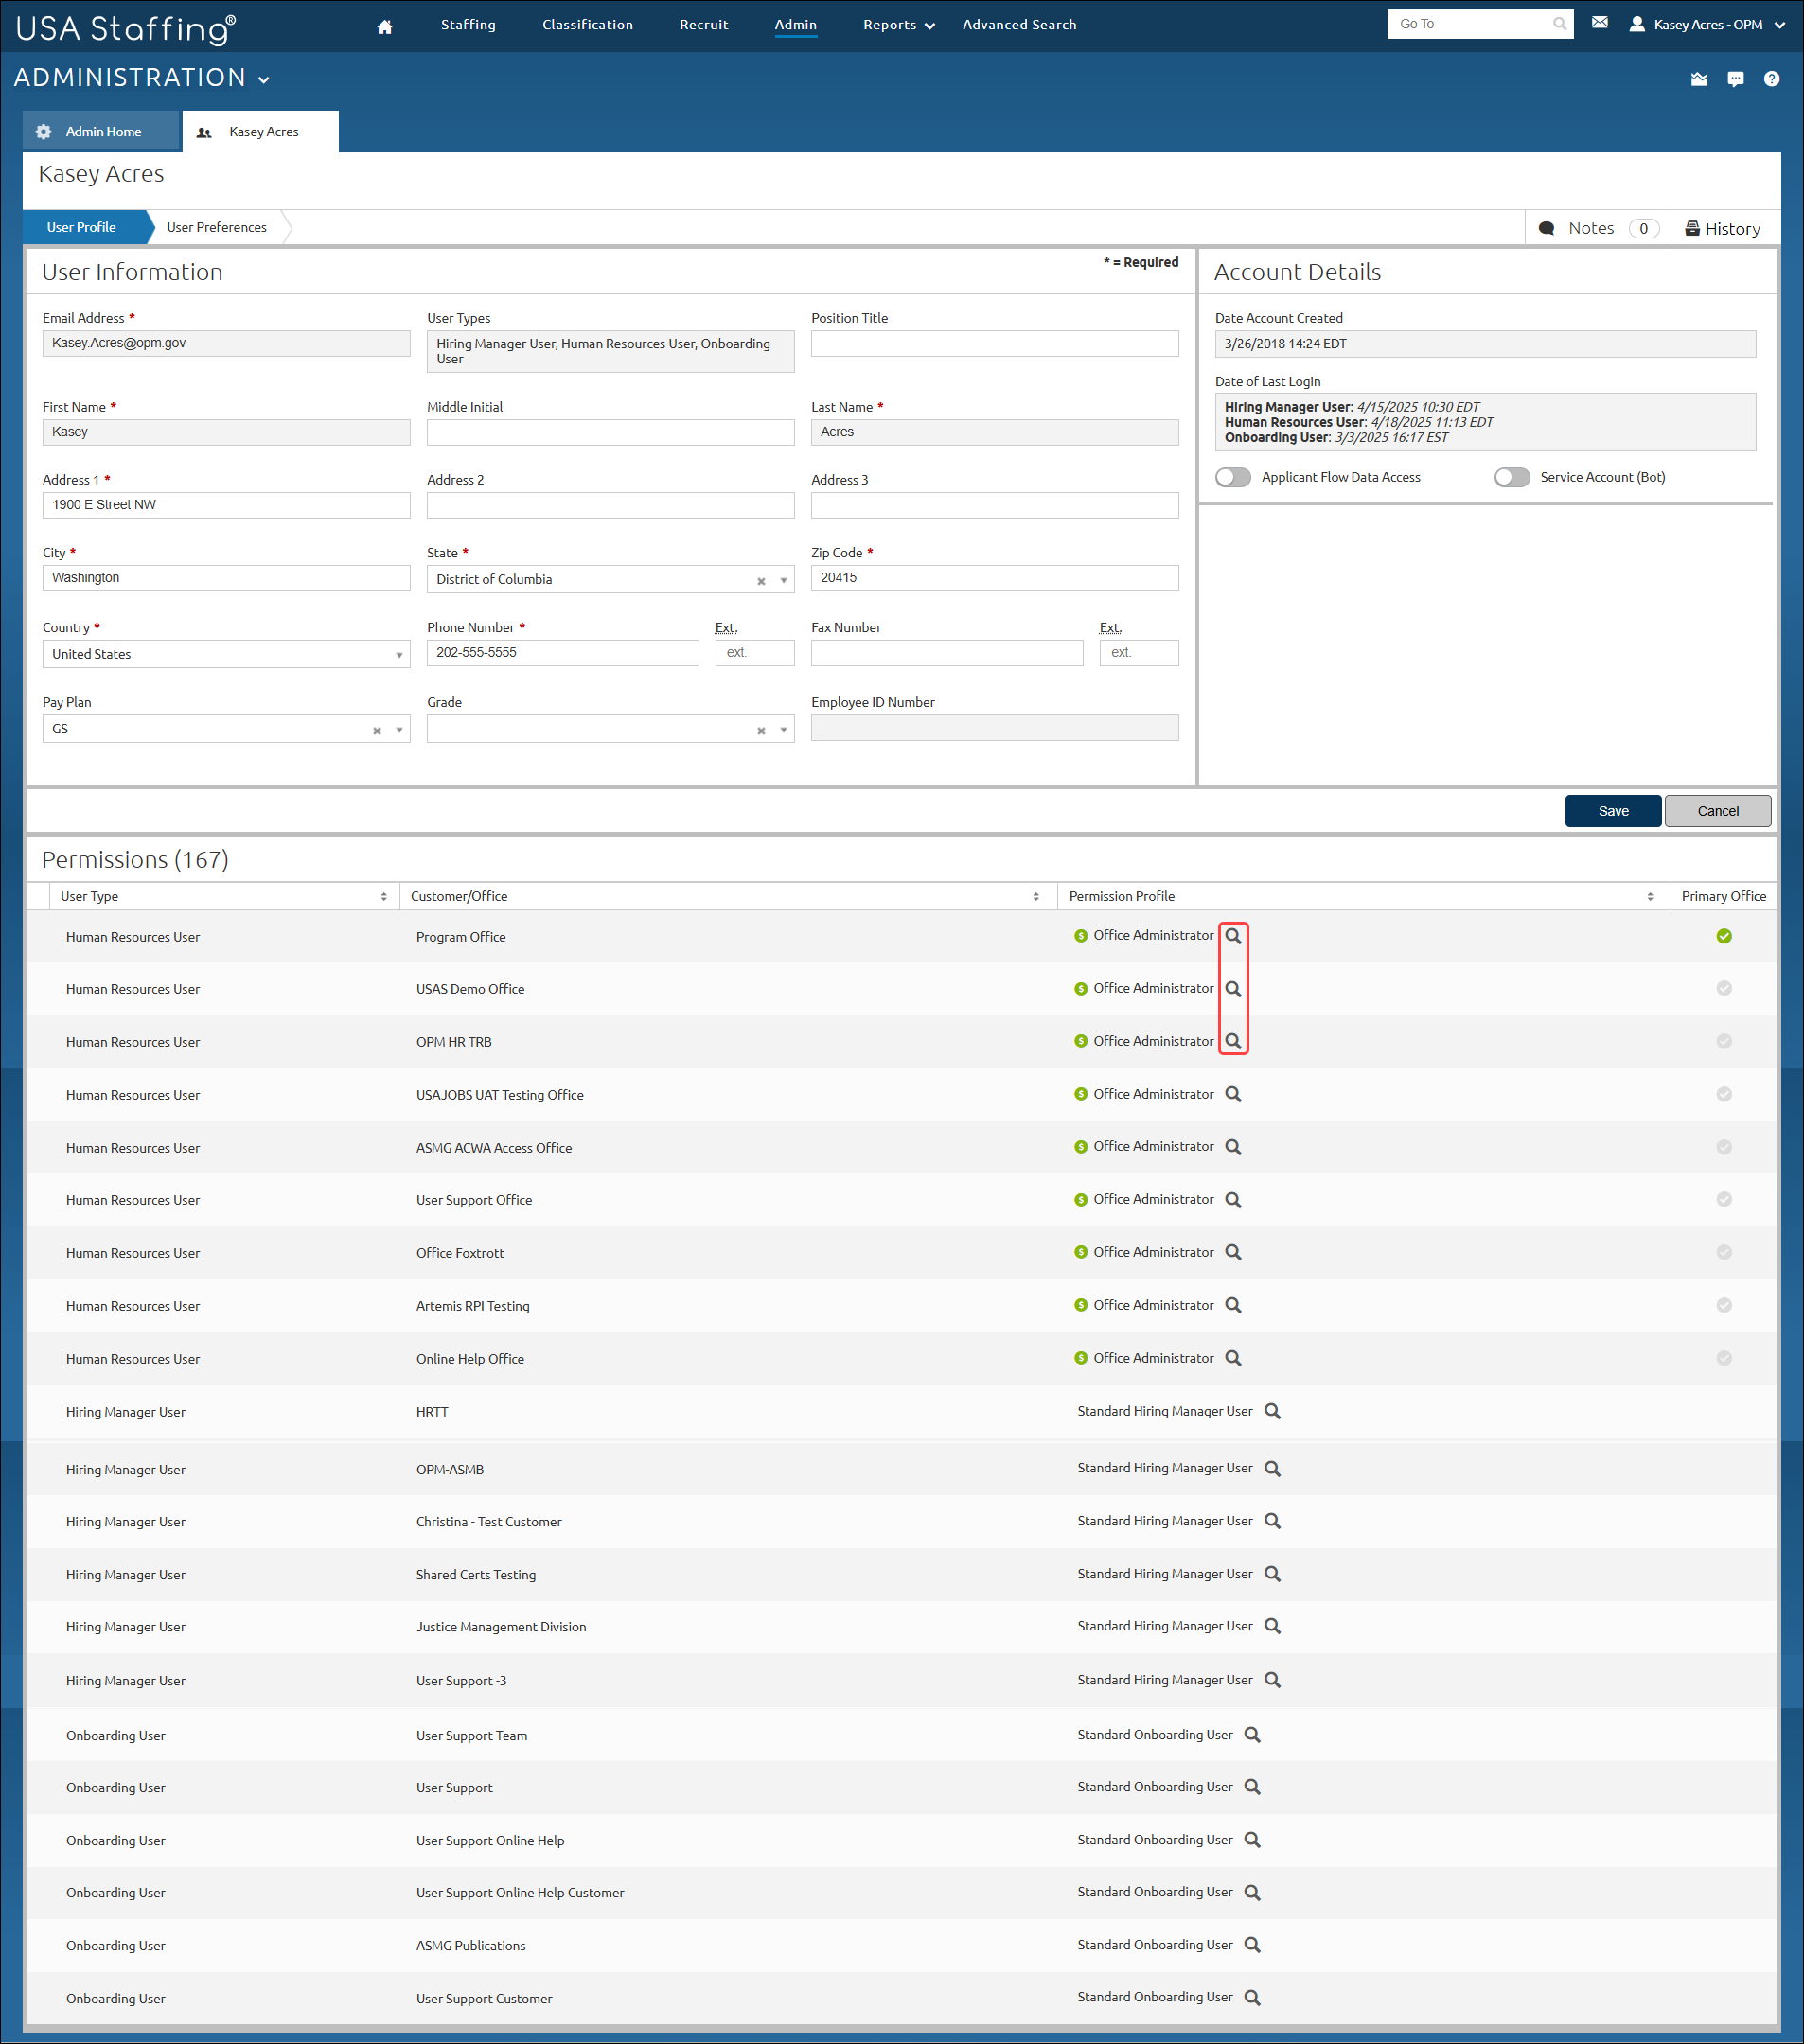Open the Grade dropdown arrow
1804x2044 pixels.
[783, 730]
